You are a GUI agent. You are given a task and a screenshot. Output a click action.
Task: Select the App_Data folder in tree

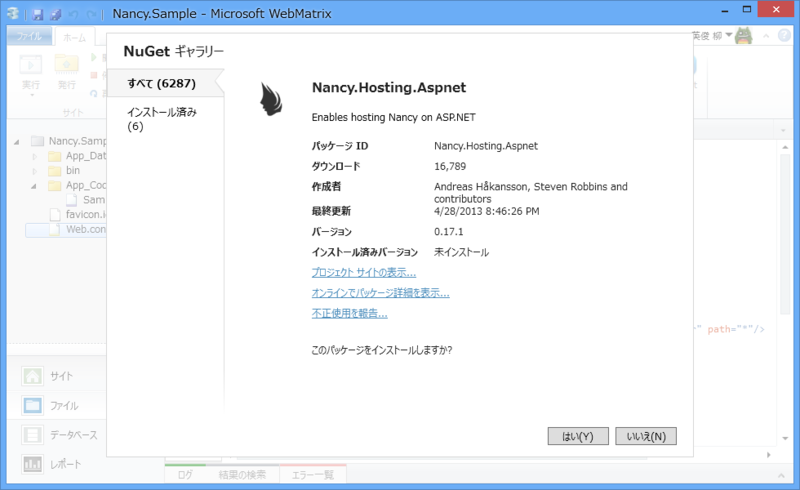pyautogui.click(x=86, y=156)
